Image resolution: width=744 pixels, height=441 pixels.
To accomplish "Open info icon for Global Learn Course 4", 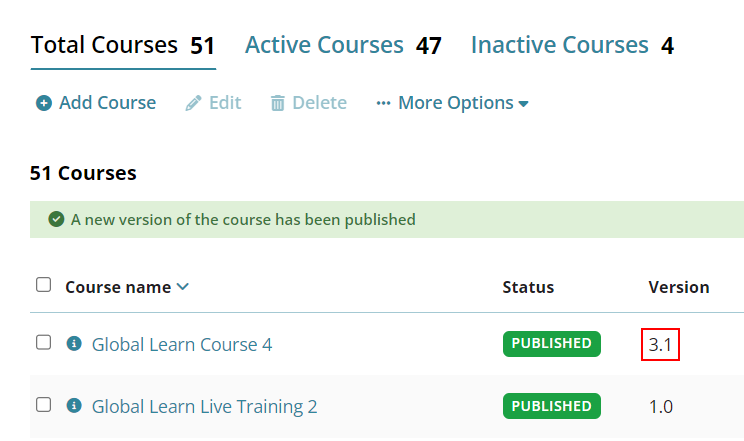I will [x=74, y=343].
